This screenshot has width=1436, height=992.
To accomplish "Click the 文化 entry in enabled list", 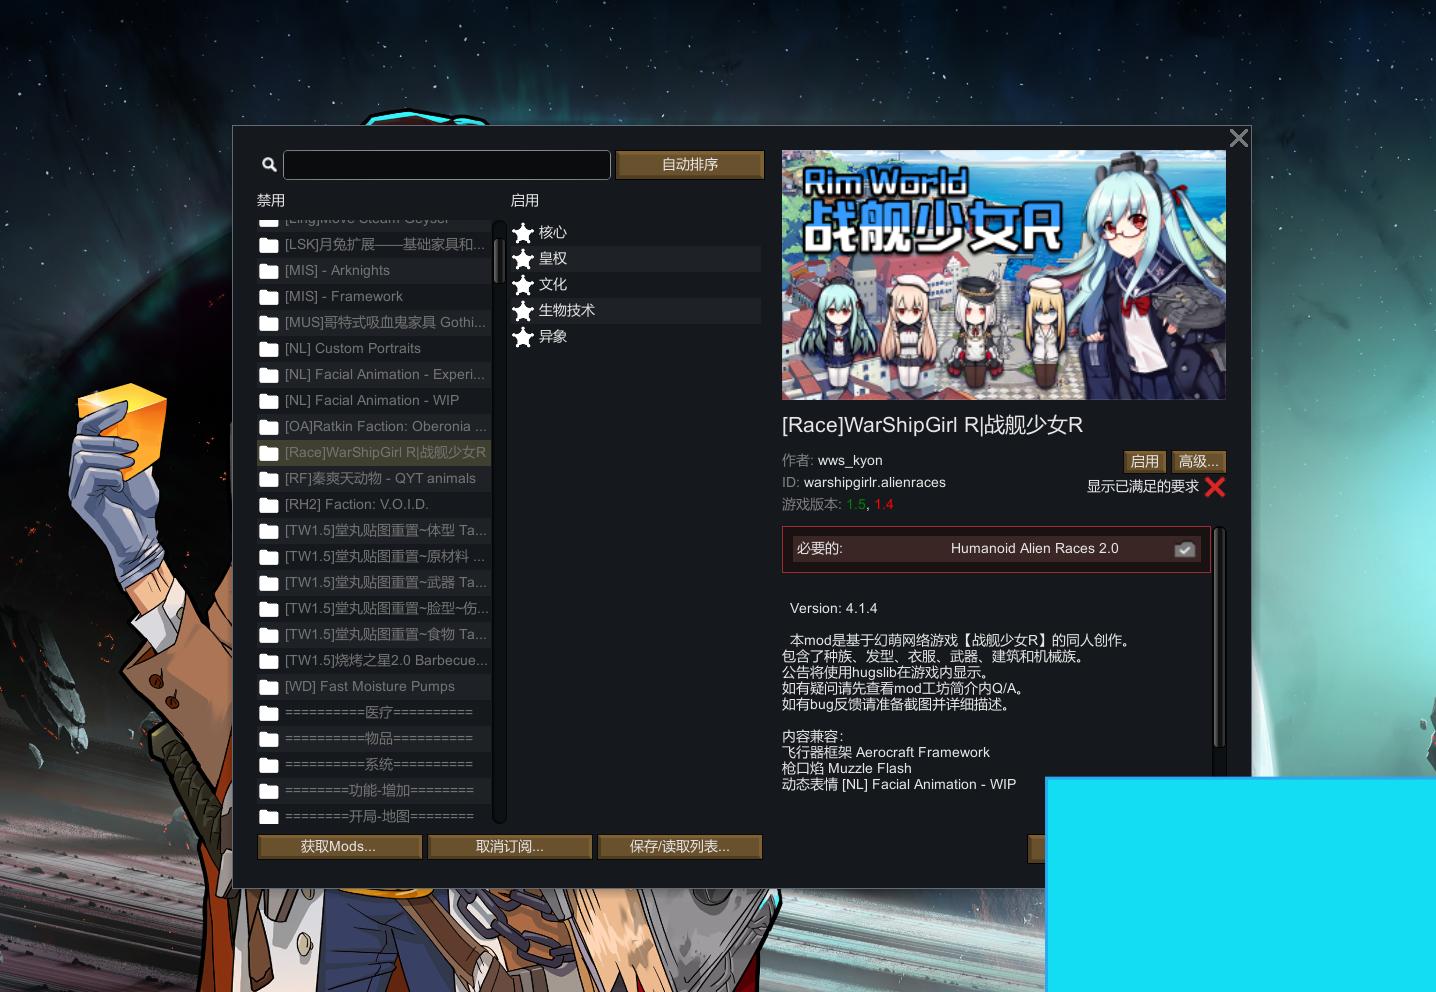I will coord(636,285).
